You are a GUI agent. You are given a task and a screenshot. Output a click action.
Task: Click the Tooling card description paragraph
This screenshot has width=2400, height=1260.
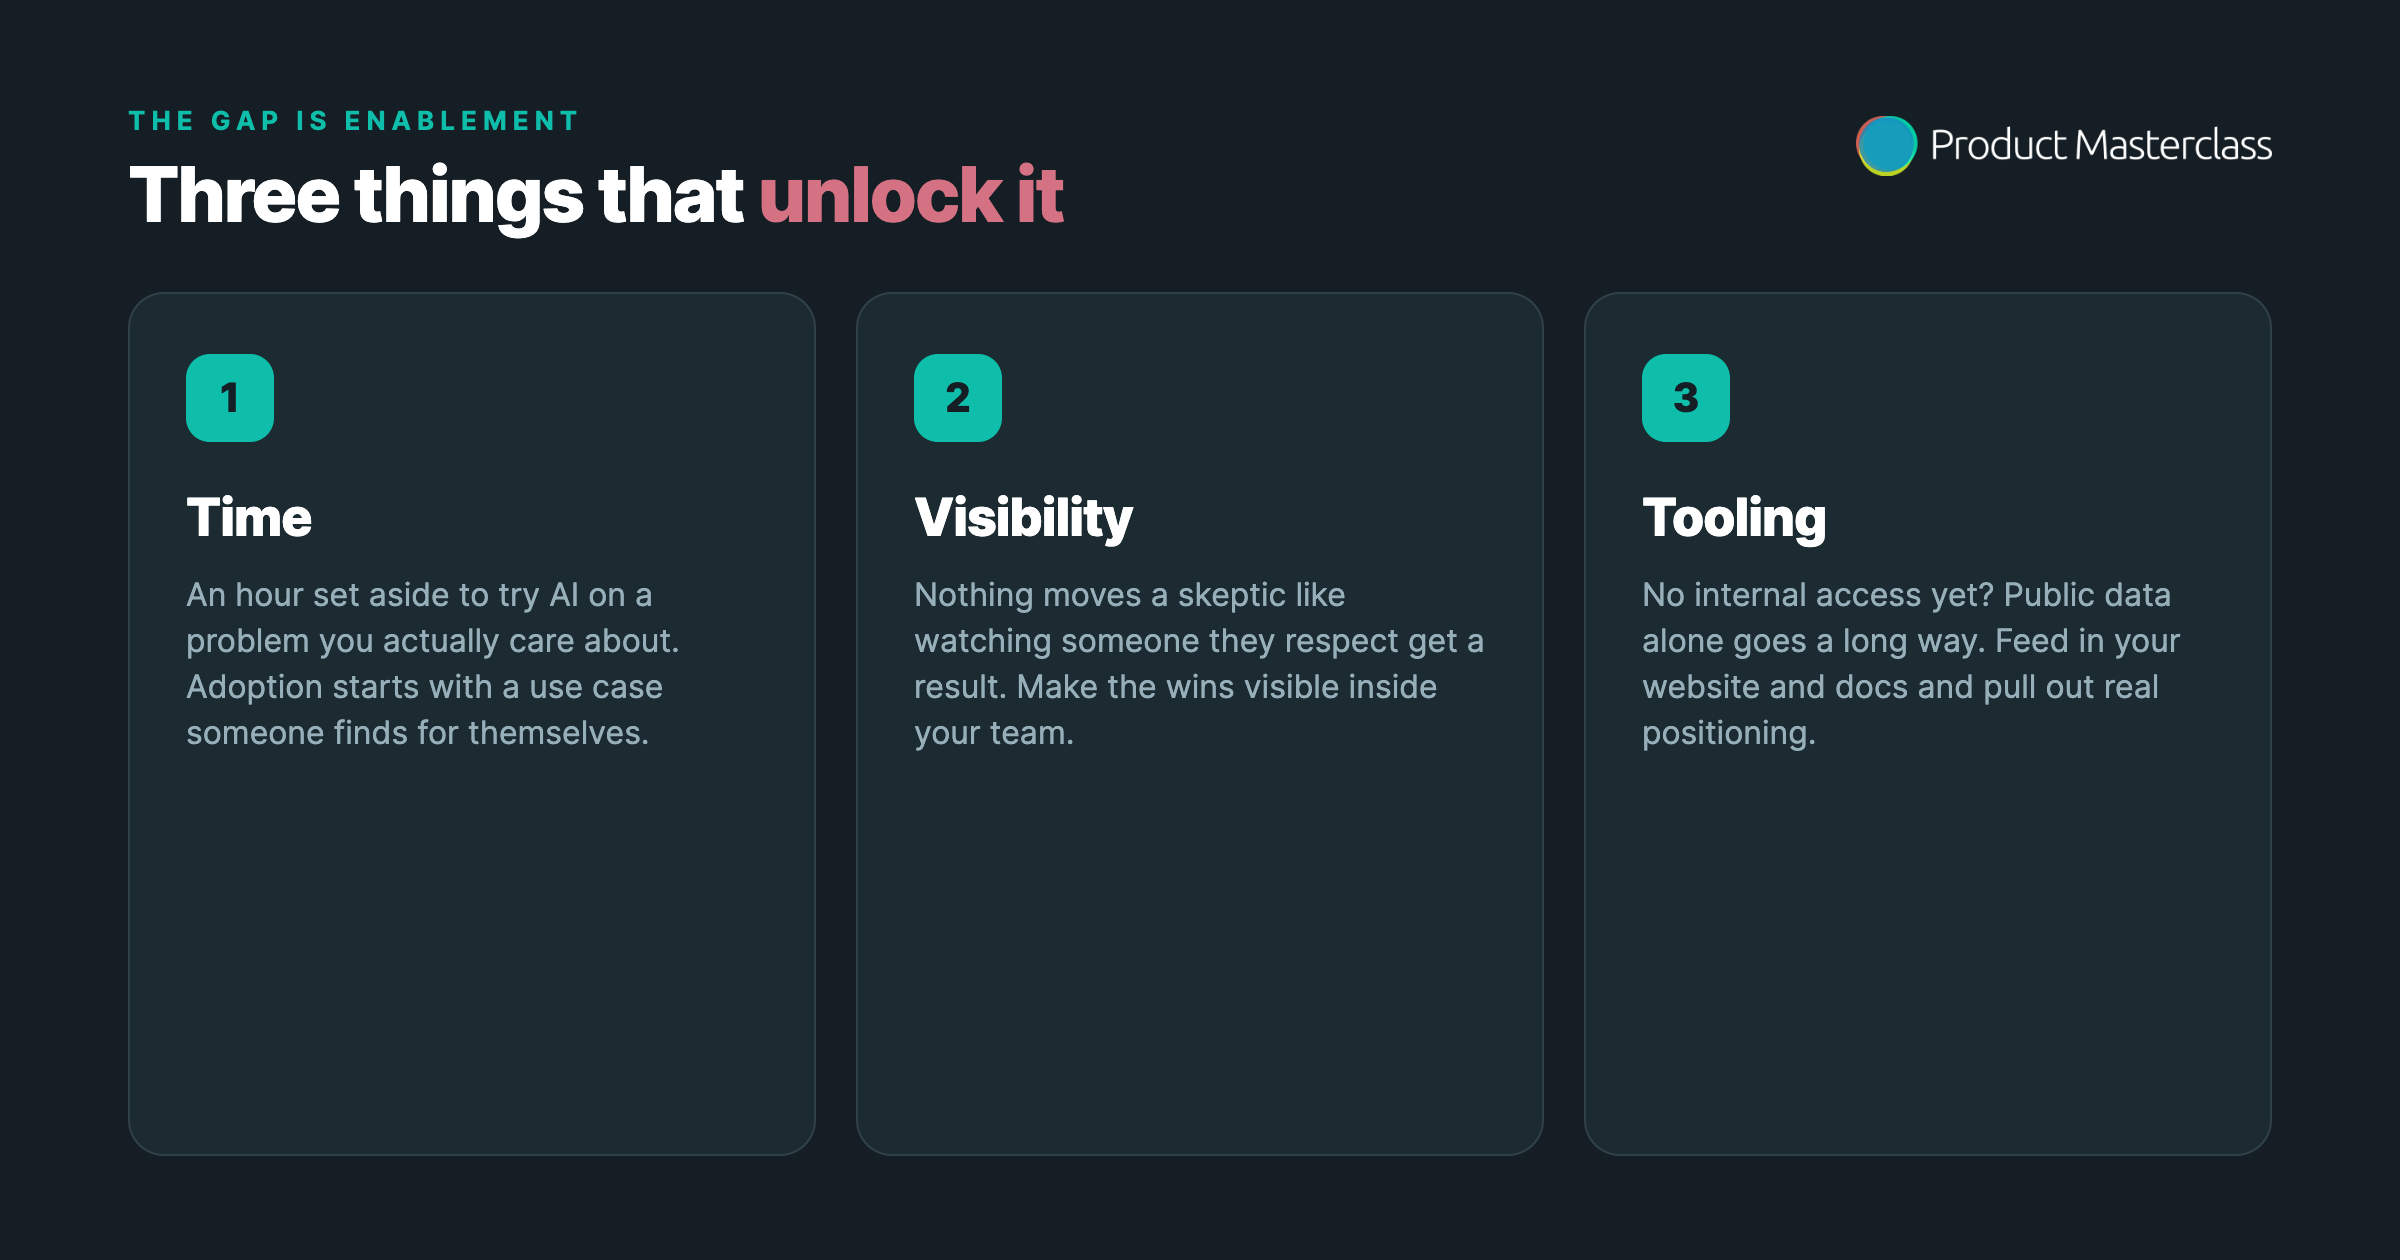(x=1911, y=664)
